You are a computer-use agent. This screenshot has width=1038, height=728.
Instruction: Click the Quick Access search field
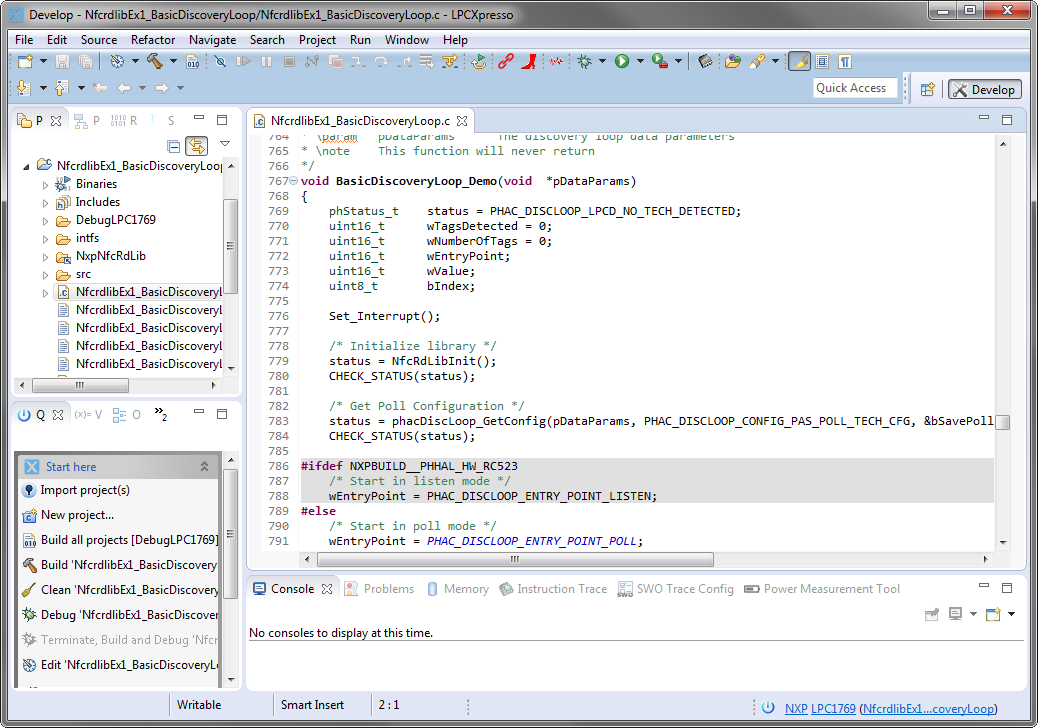click(851, 88)
